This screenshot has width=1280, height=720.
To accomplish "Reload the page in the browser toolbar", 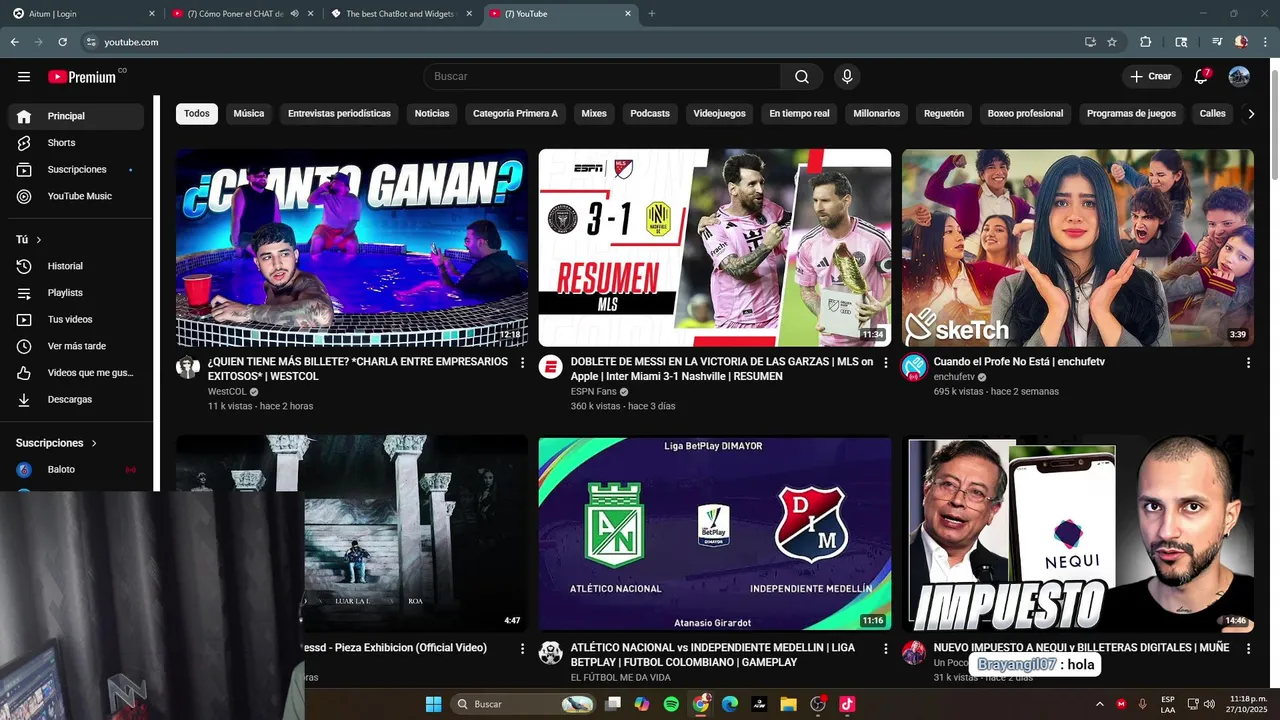I will (x=62, y=42).
